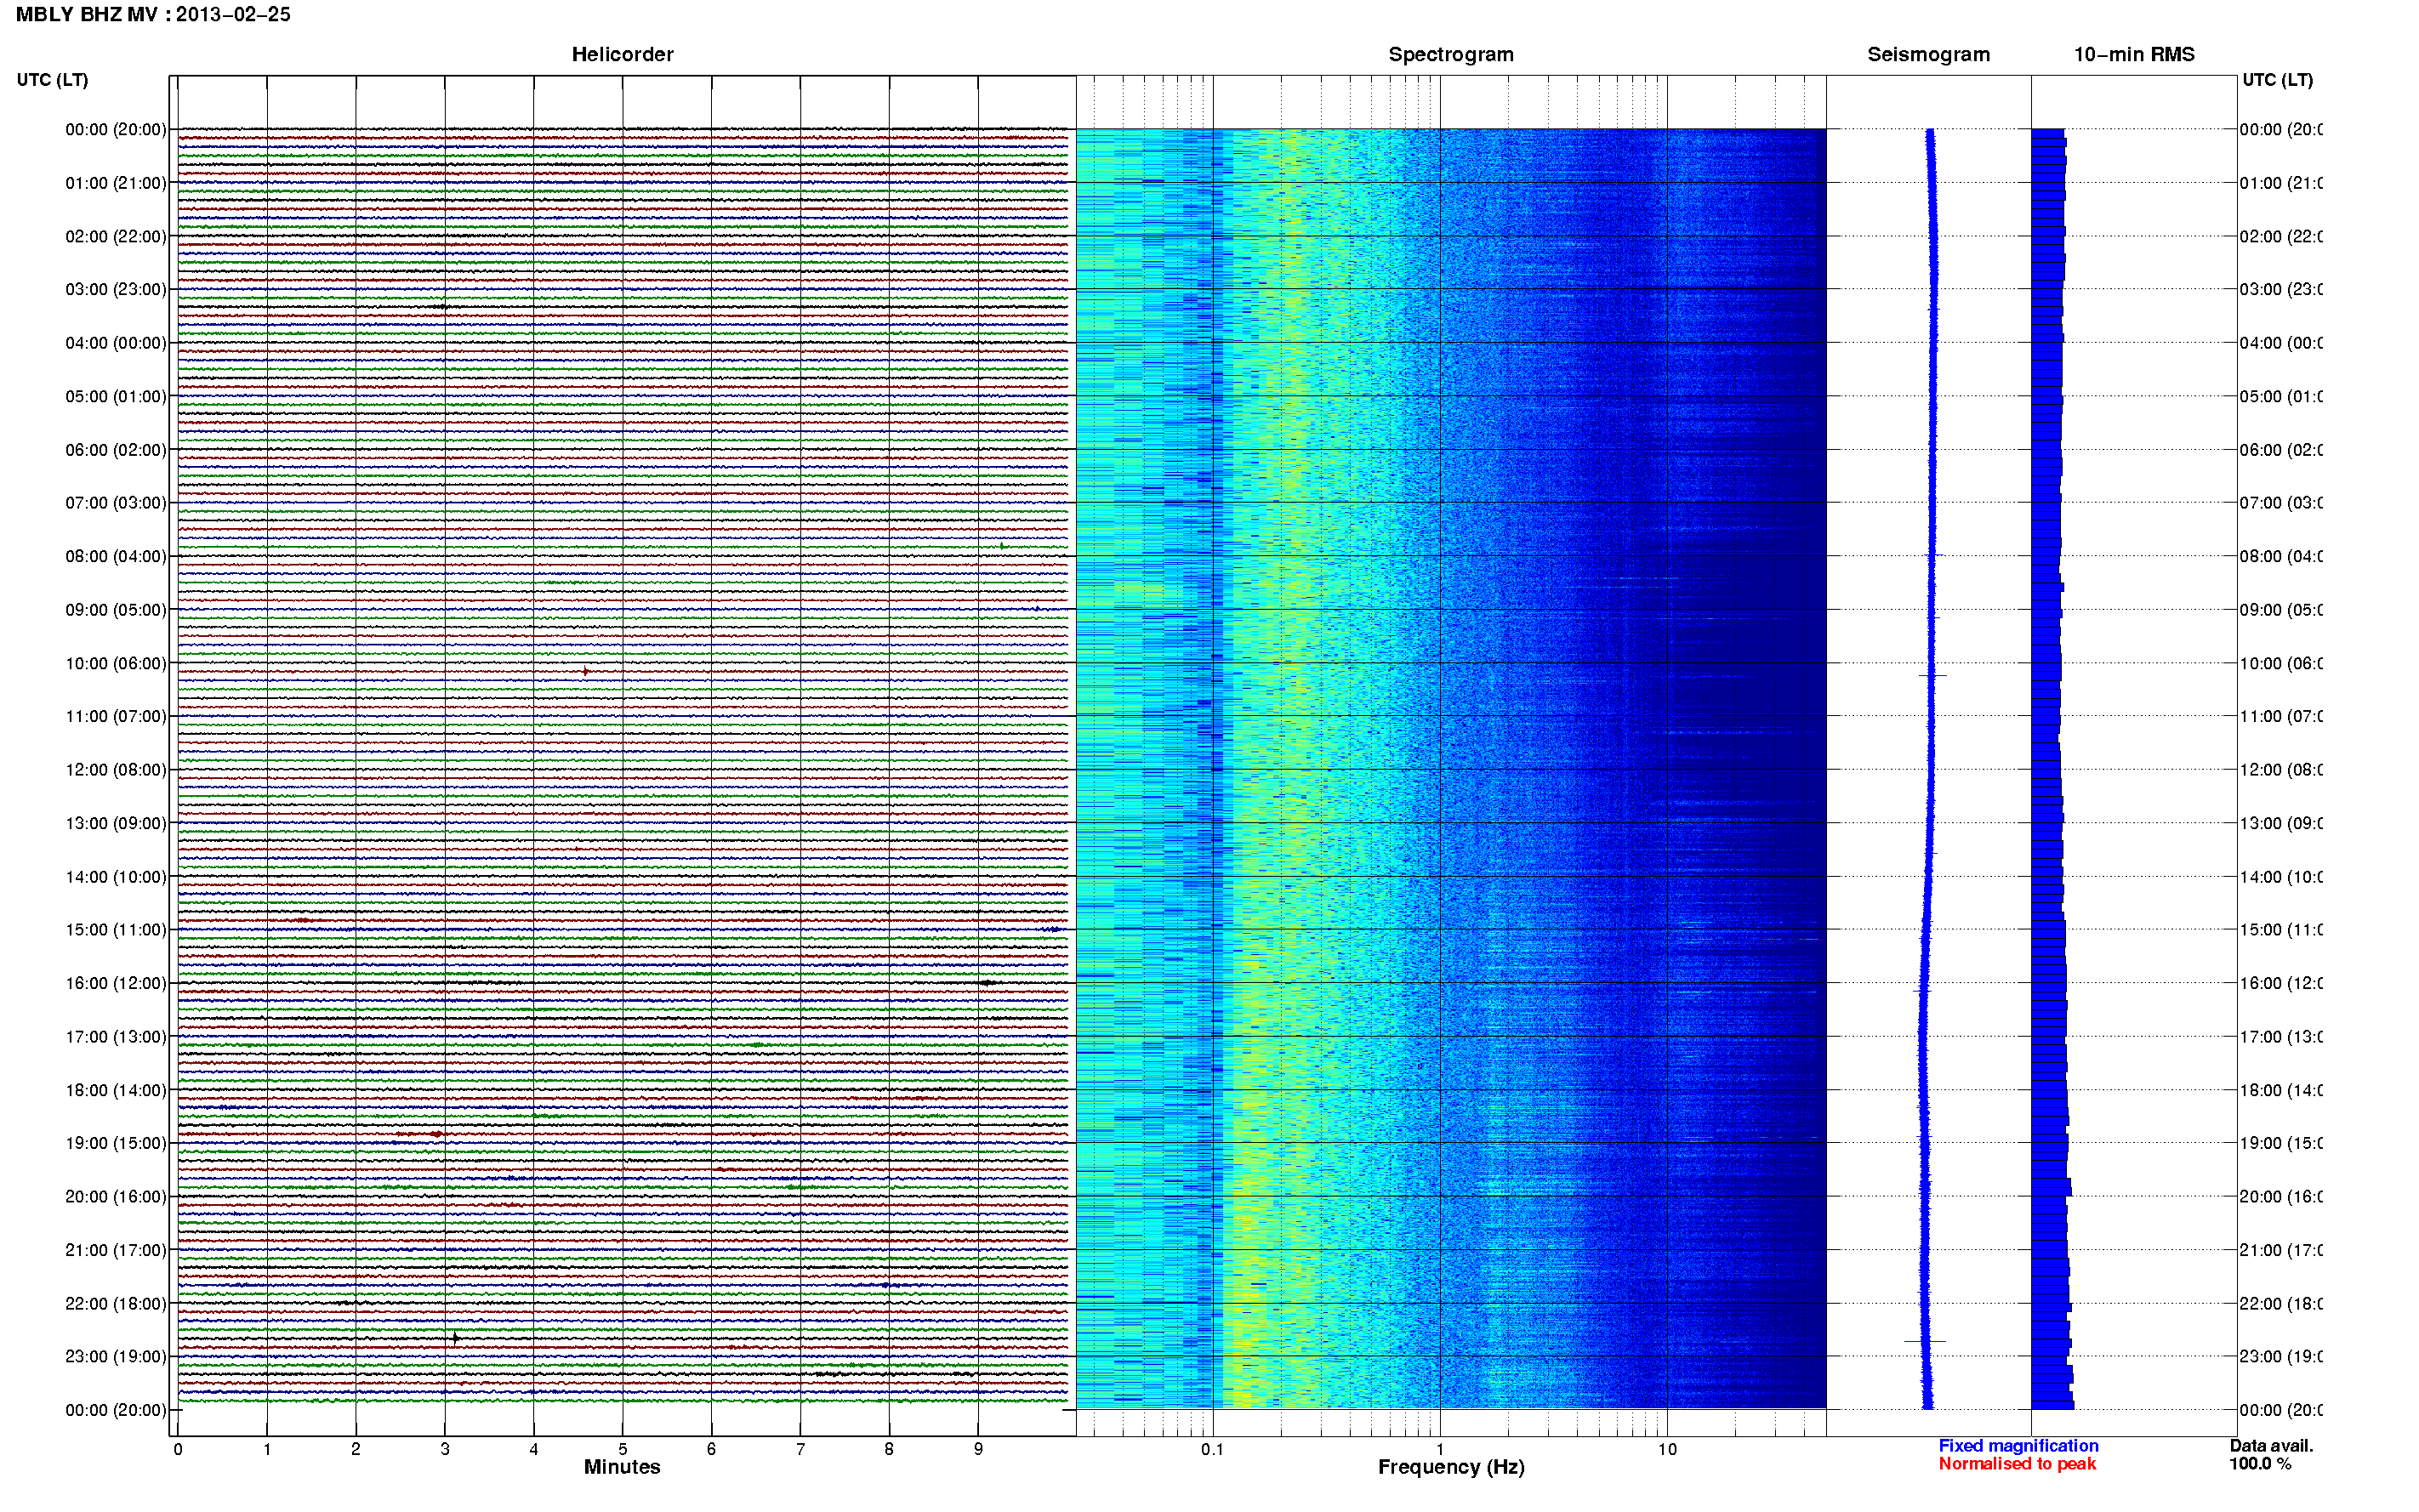Screen dimensions: 2419x1512
Task: Click the 06:00 (02:00) helicorder time label
Action: [116, 450]
